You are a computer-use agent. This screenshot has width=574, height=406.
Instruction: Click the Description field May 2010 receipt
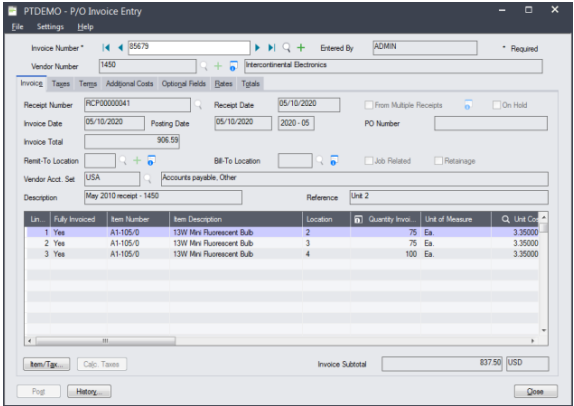tap(163, 197)
